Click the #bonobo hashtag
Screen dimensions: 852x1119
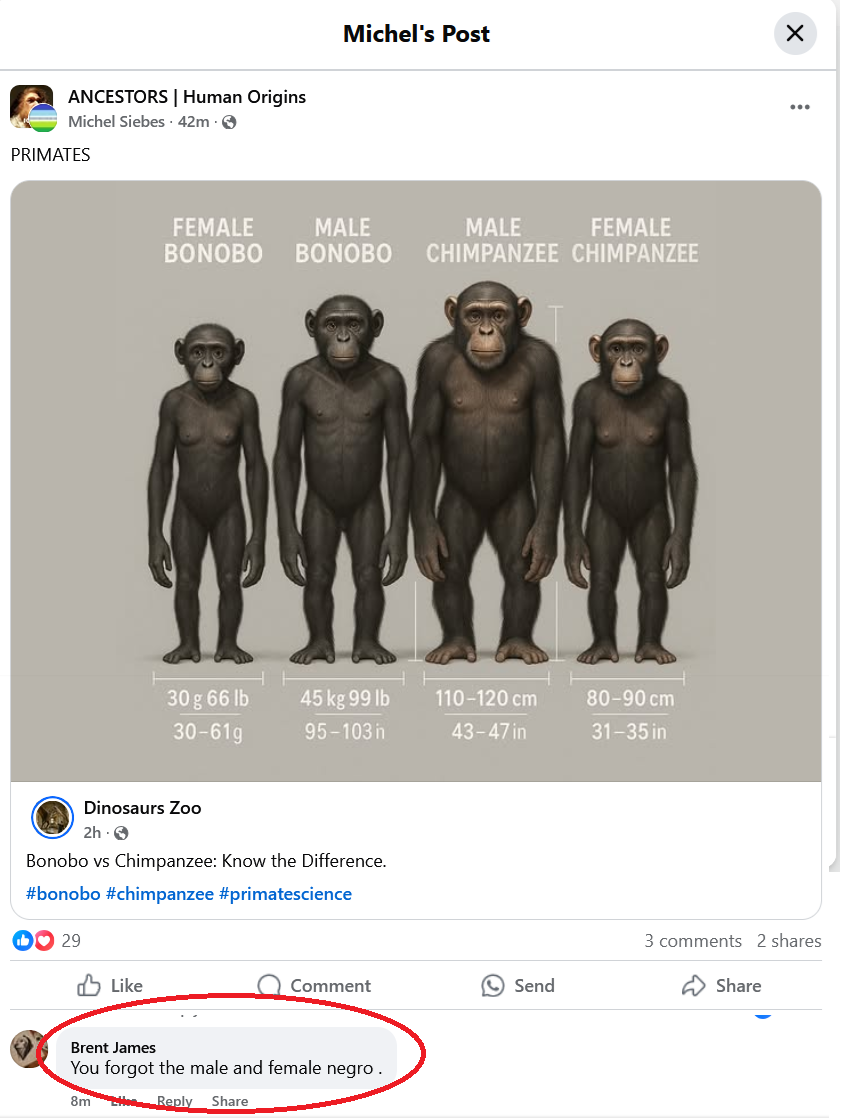(x=63, y=894)
